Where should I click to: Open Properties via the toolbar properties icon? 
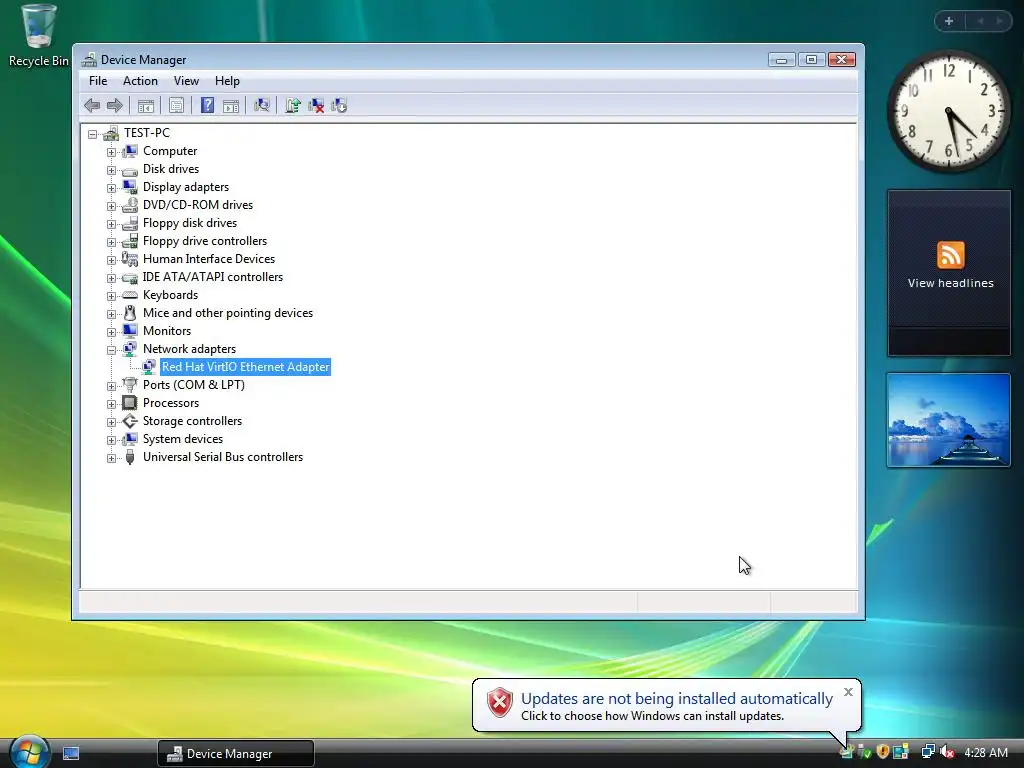[x=176, y=105]
